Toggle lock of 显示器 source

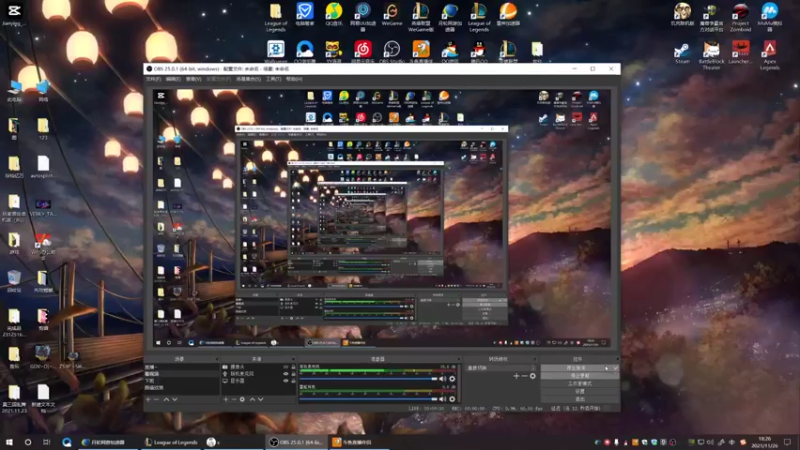click(x=293, y=381)
